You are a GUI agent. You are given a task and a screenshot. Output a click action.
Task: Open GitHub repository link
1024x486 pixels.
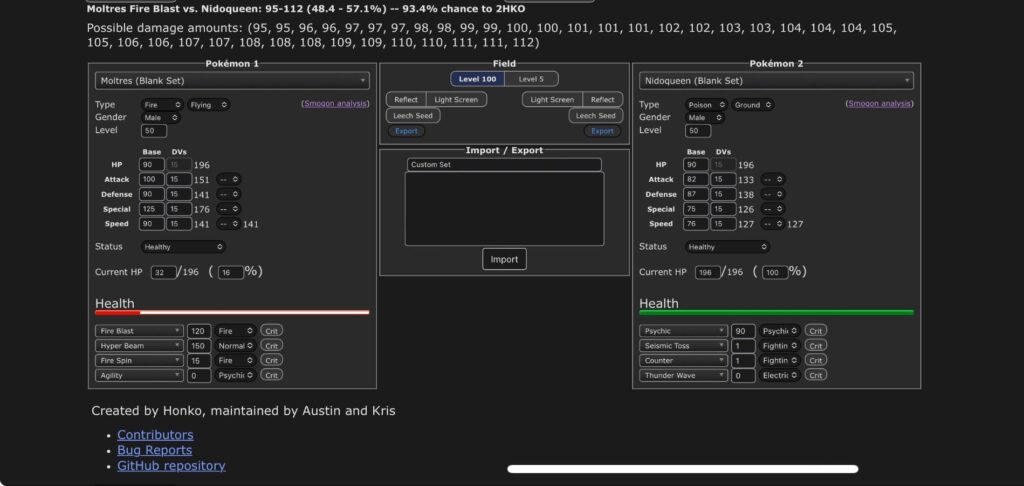[172, 466]
